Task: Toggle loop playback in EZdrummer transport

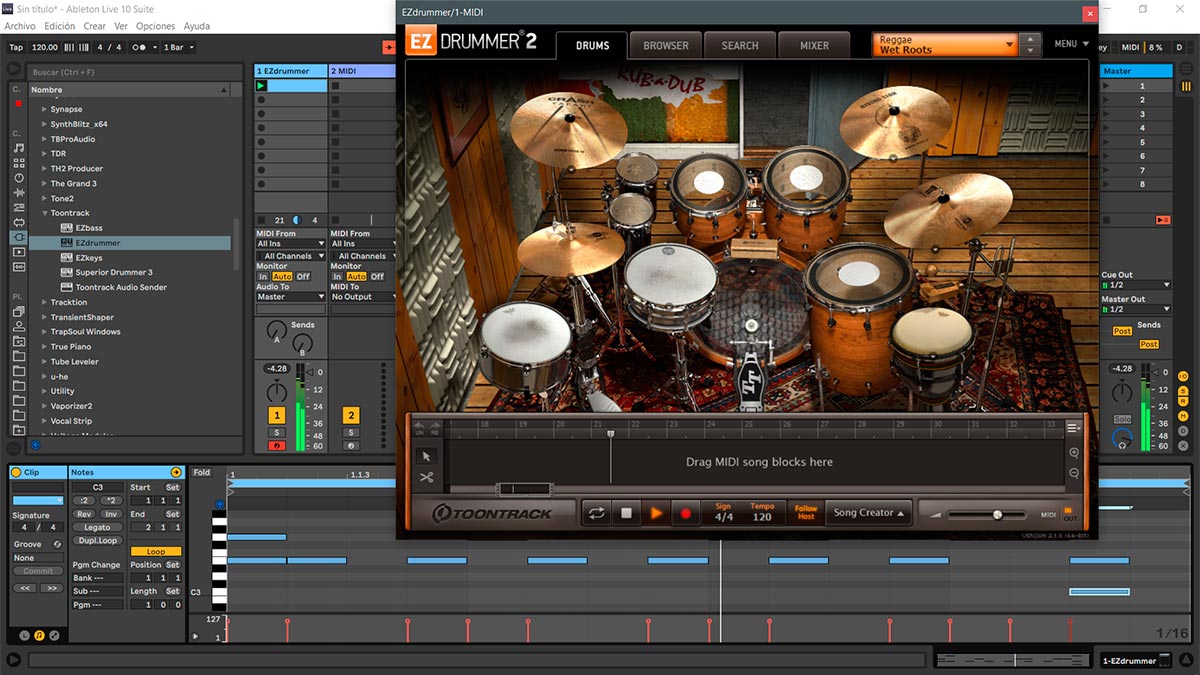Action: point(597,513)
